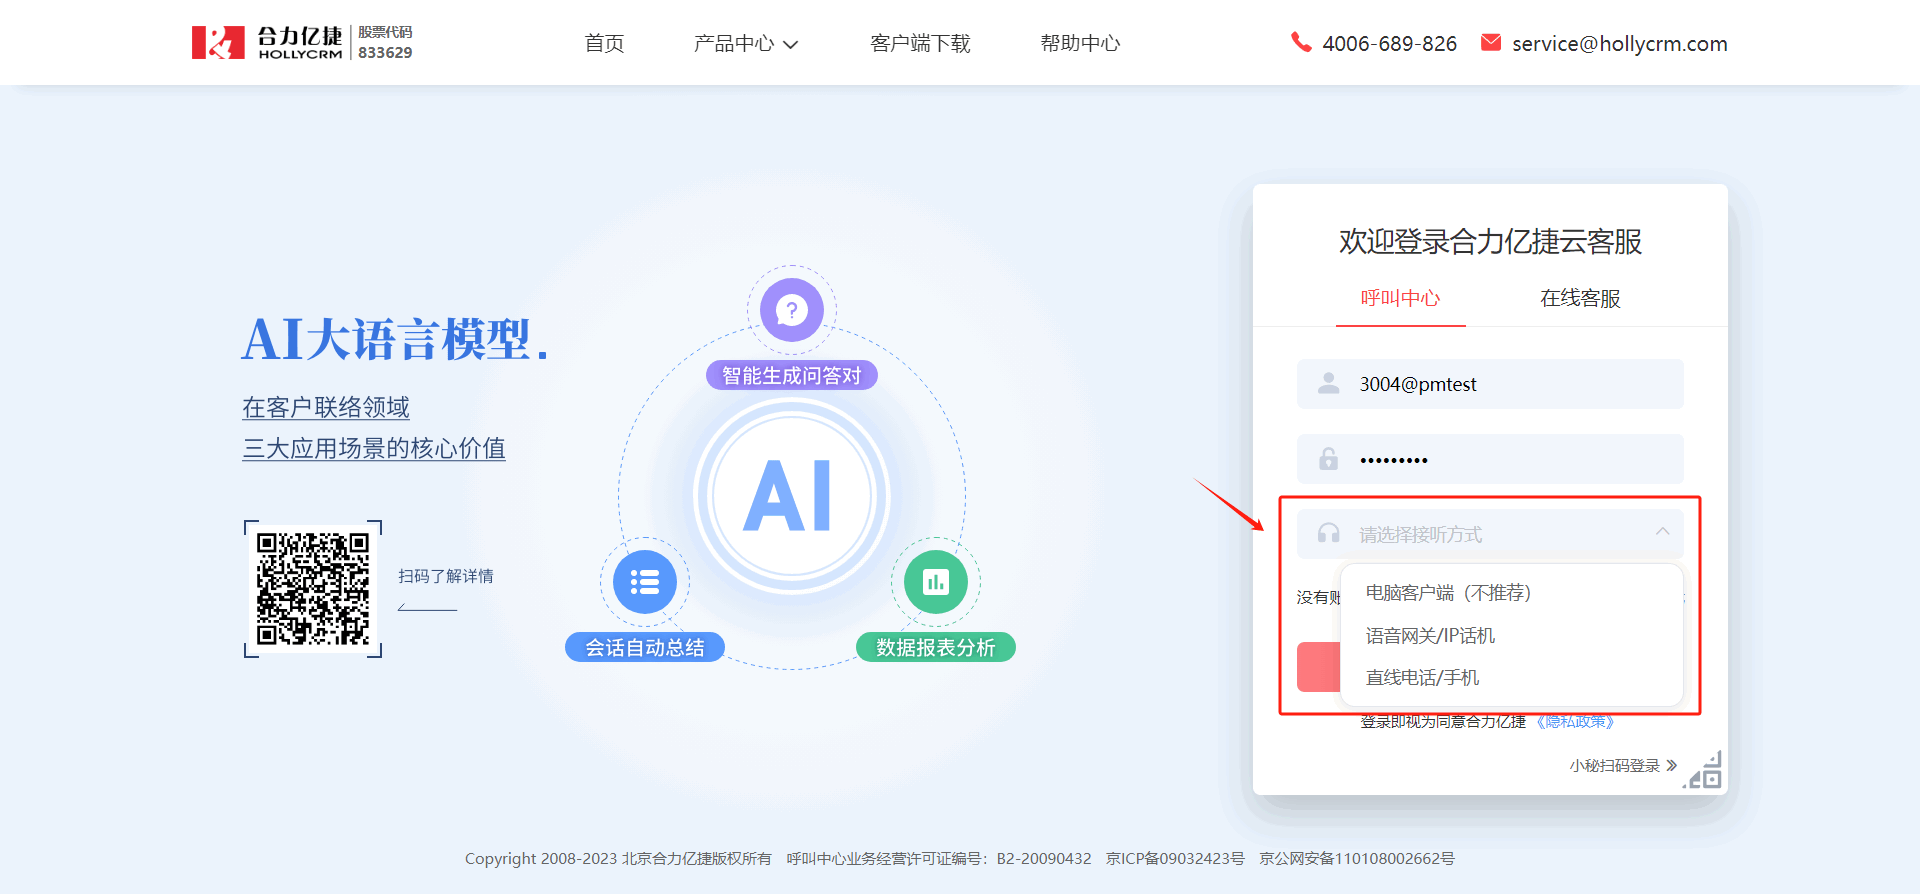Click the red login button
This screenshot has width=1920, height=894.
coord(1318,667)
